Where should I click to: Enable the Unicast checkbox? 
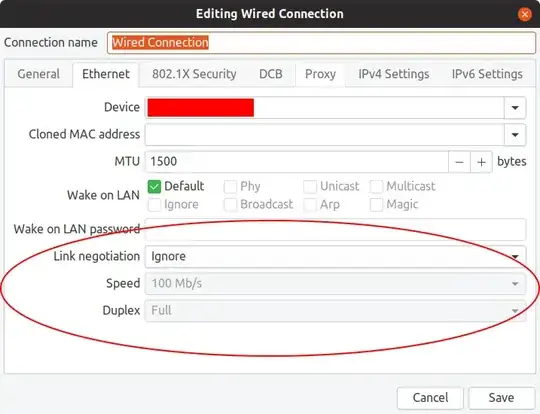tap(310, 187)
